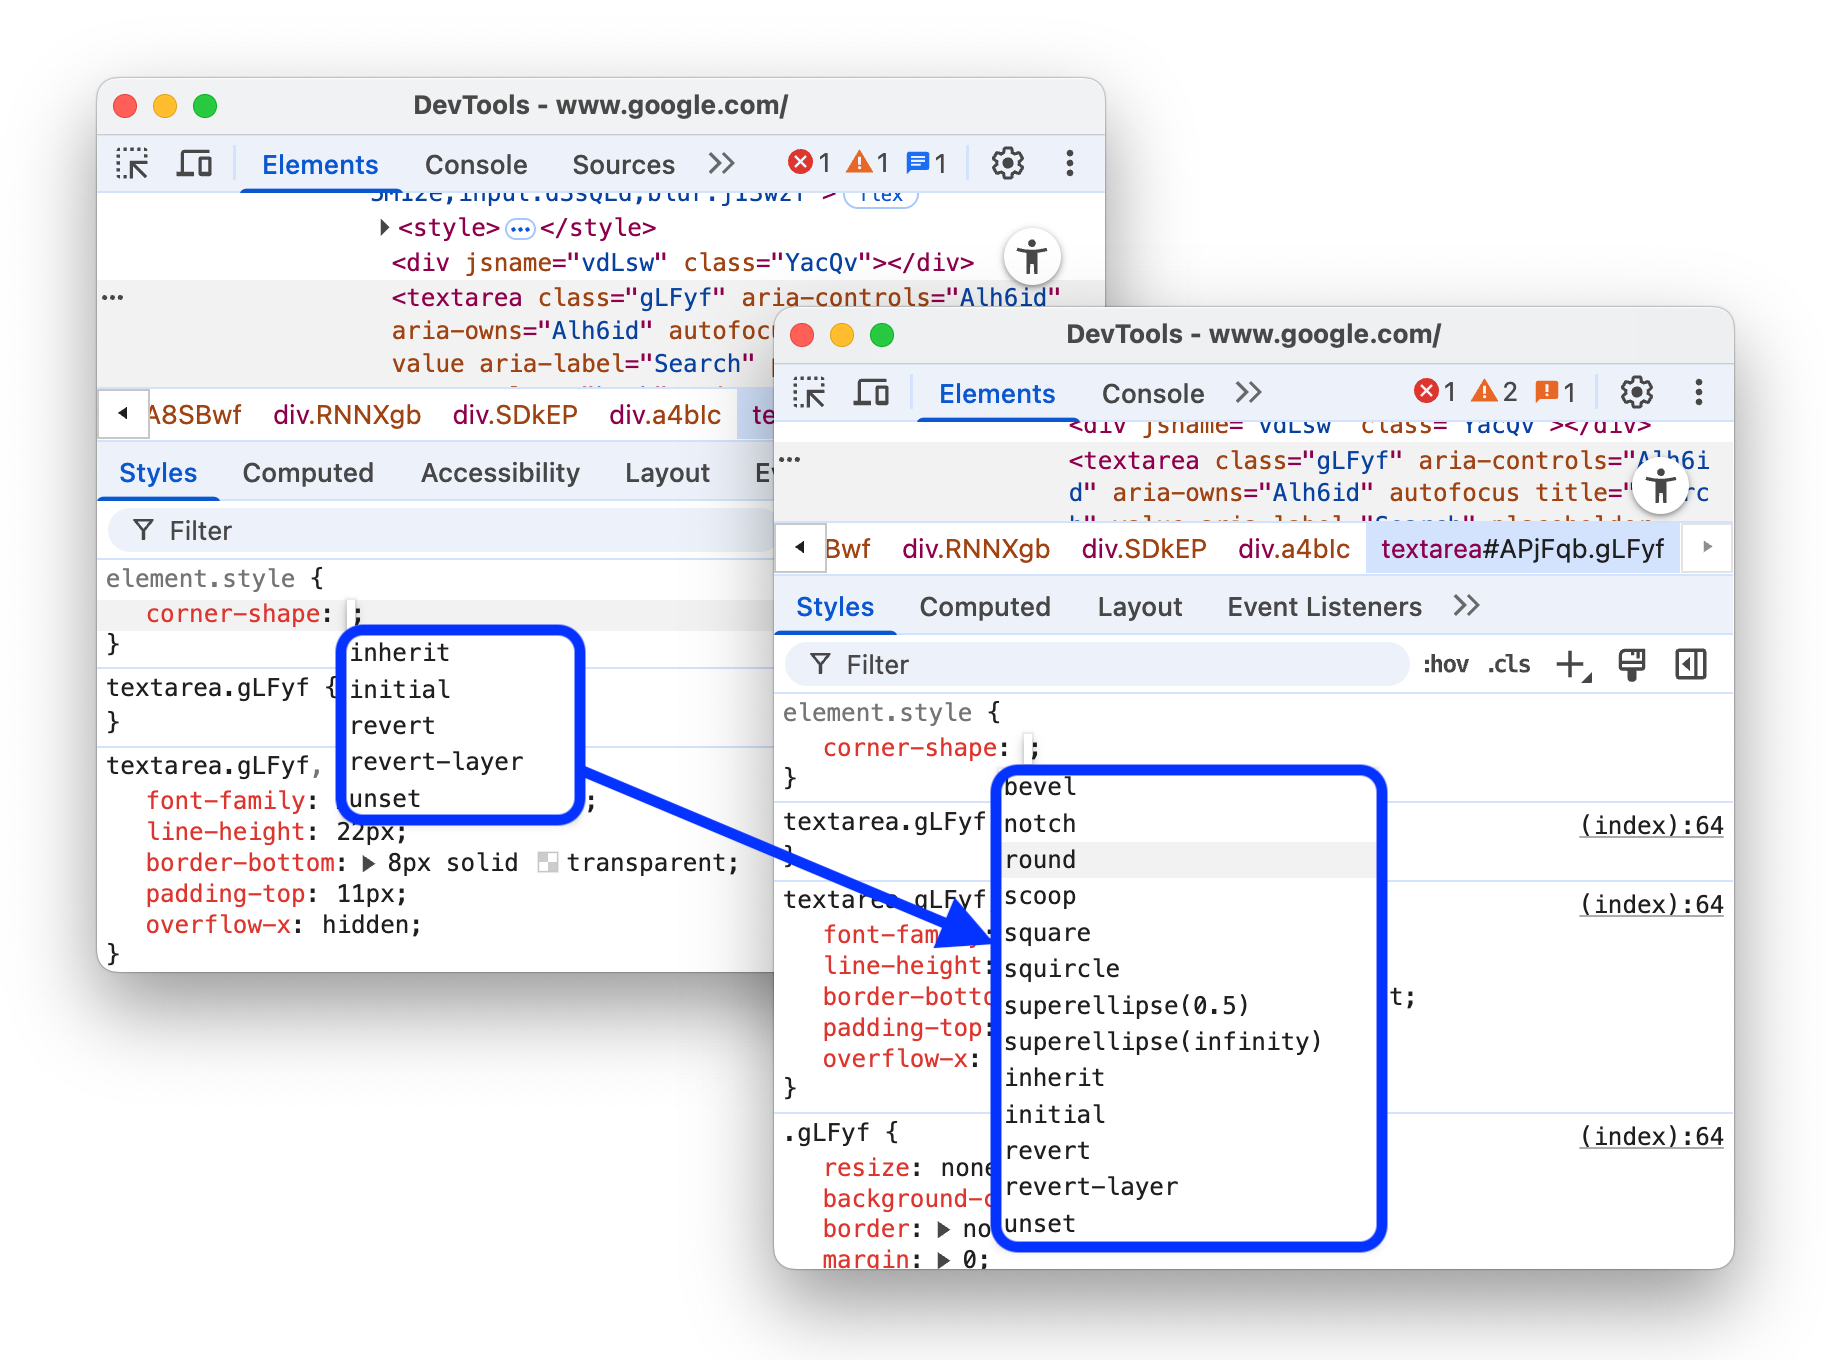Screen dimensions: 1827x1360
Task: Click the breadcrumb overflow right chevron
Action: [1707, 547]
